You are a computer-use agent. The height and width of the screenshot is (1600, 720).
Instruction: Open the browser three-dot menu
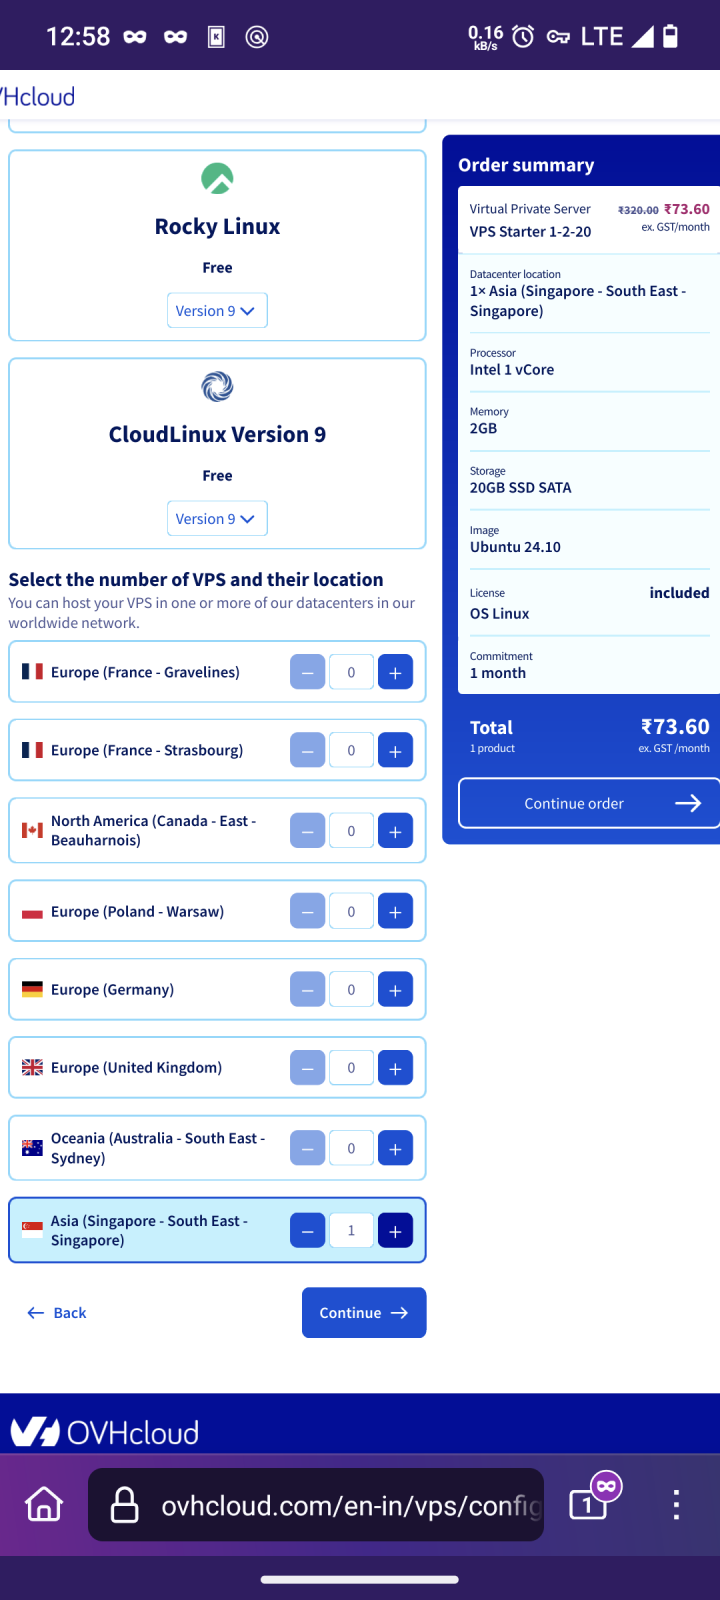coord(676,1504)
